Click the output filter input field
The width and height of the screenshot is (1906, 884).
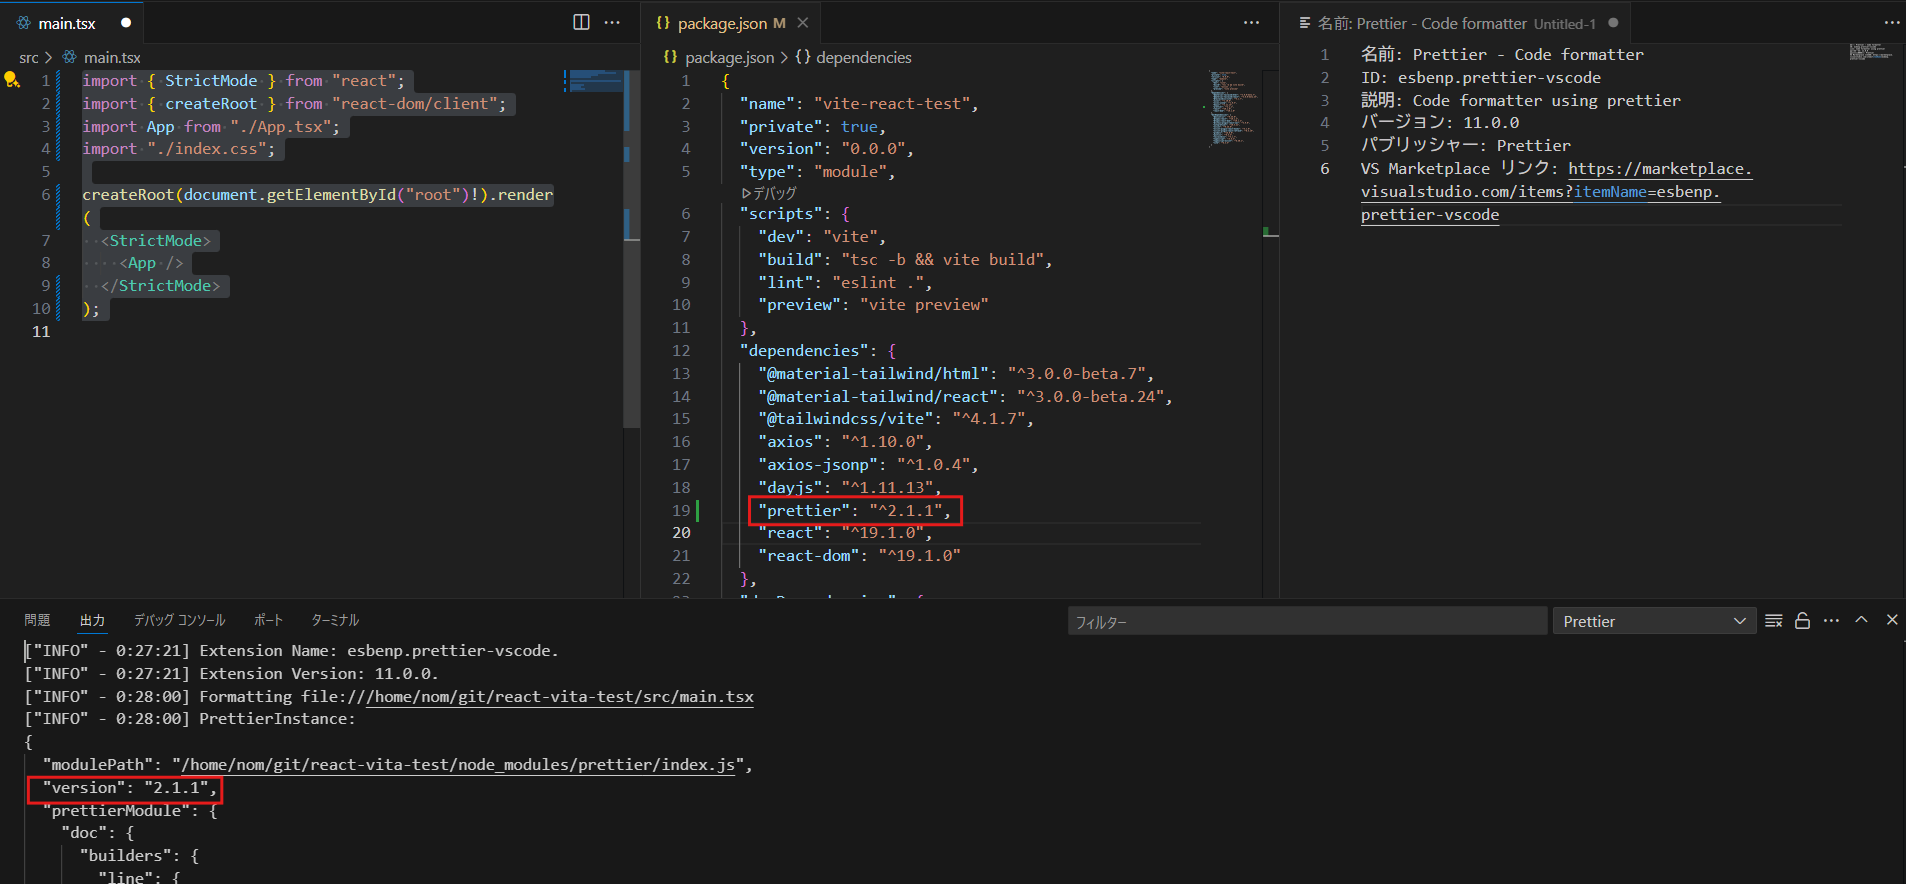coord(1307,621)
